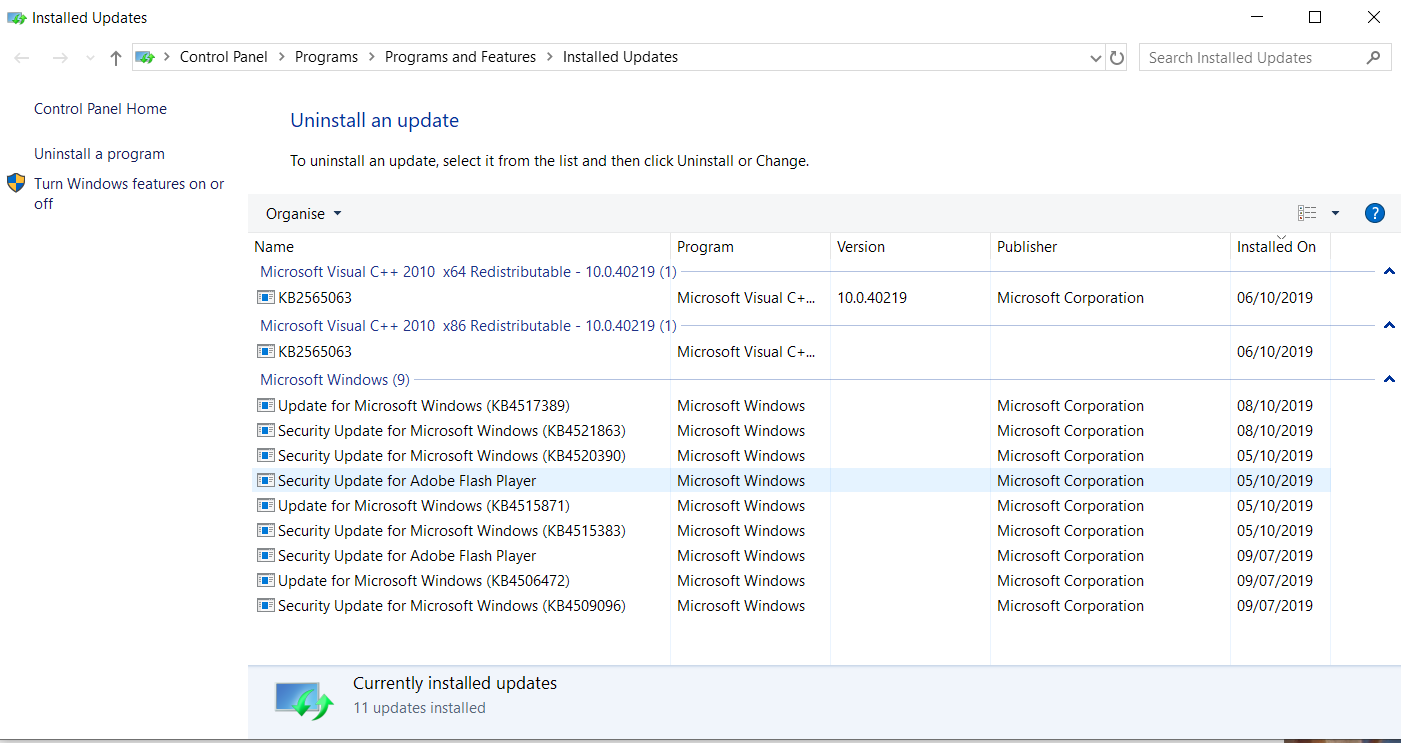Click icon of Adobe Flash Player update 09/07/2019
Viewport: 1401px width, 743px height.
[x=266, y=555]
